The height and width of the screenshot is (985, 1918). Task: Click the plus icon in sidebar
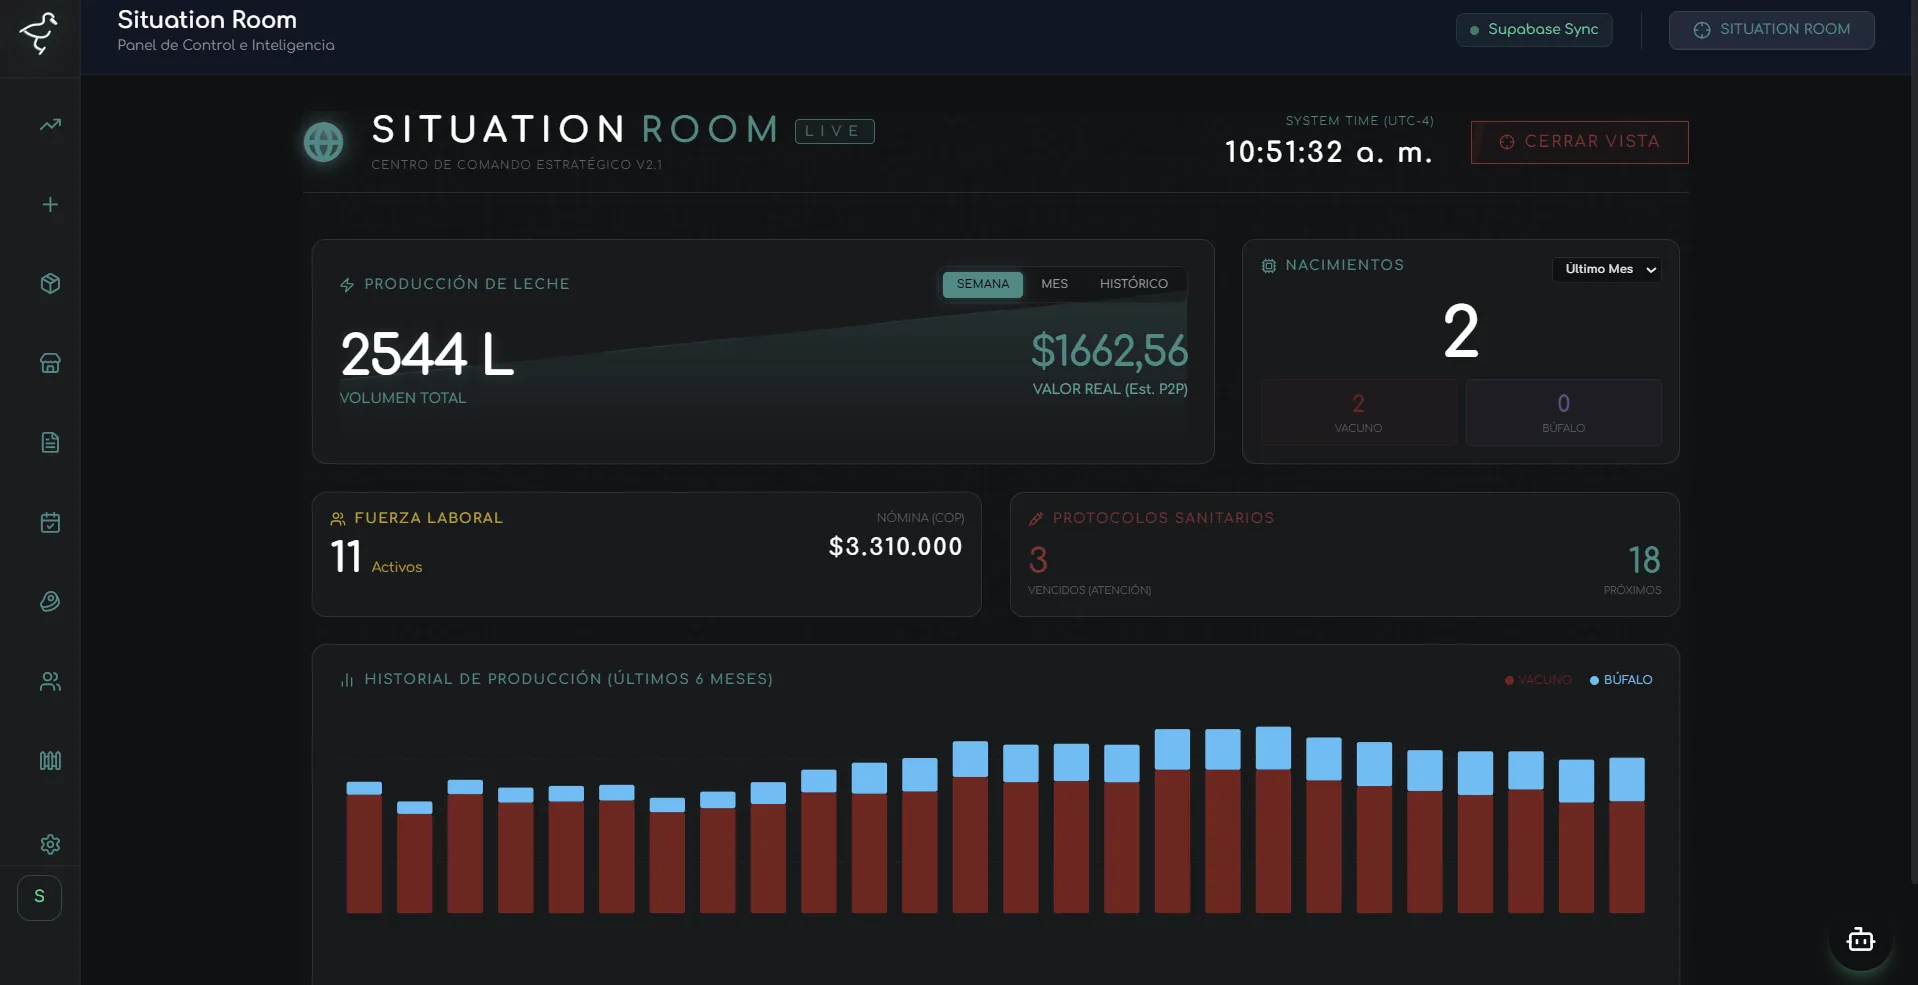pyautogui.click(x=50, y=205)
